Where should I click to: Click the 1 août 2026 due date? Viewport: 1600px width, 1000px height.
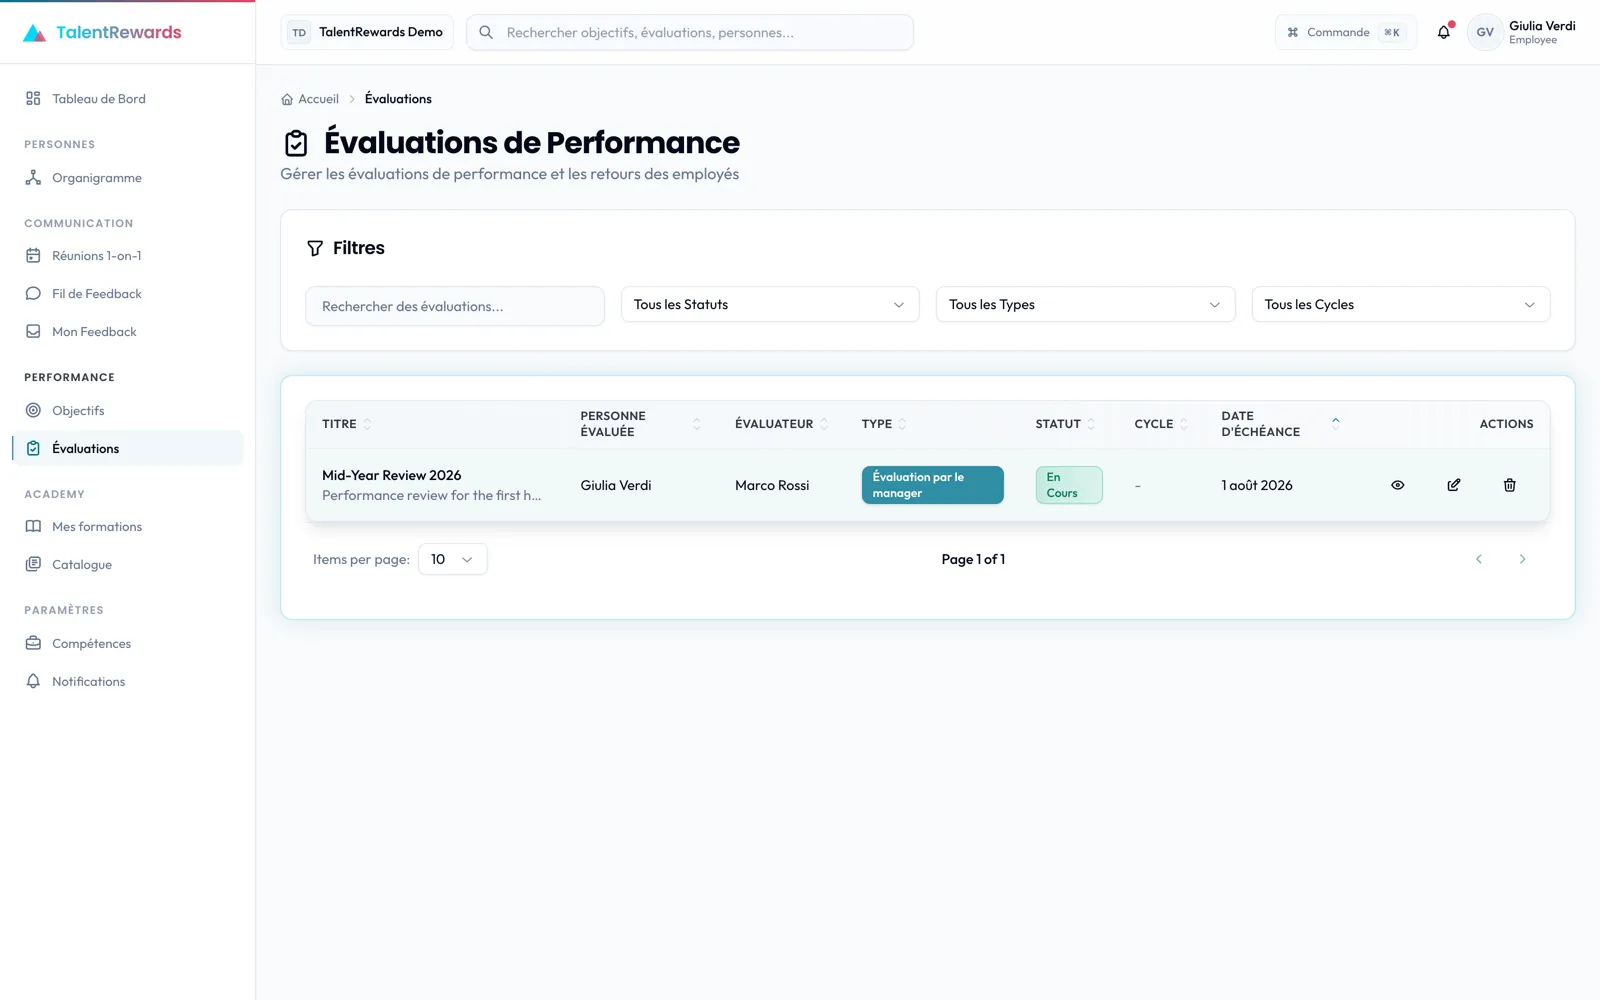tap(1257, 485)
